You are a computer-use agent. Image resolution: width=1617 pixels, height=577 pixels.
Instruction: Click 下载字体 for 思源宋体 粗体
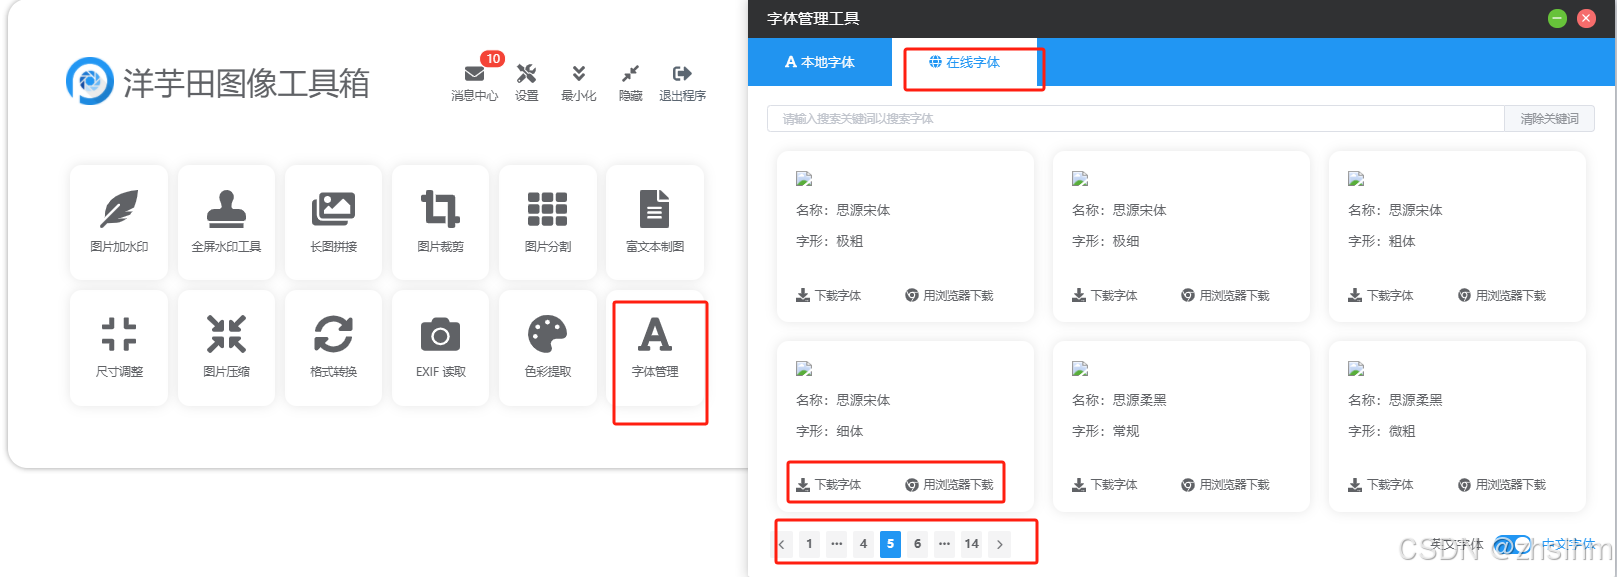1380,296
